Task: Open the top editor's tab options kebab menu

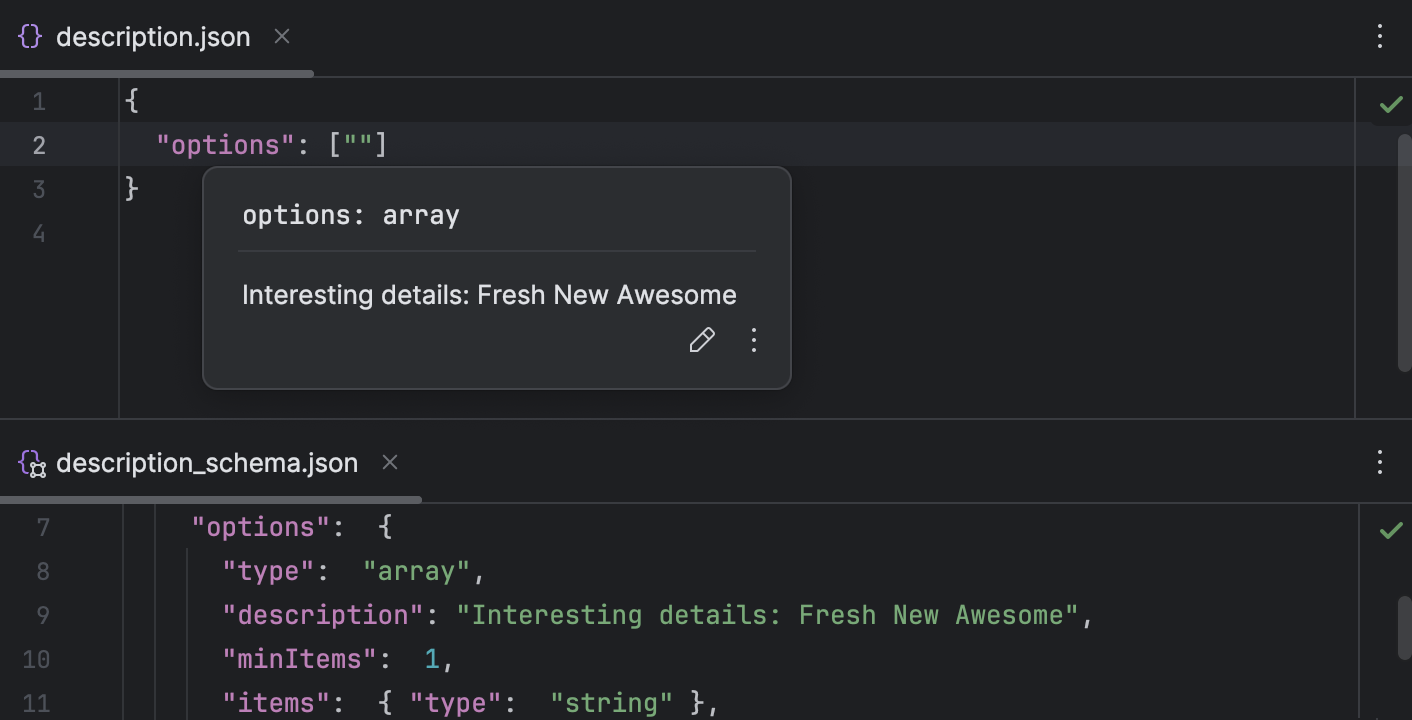Action: [x=1379, y=36]
